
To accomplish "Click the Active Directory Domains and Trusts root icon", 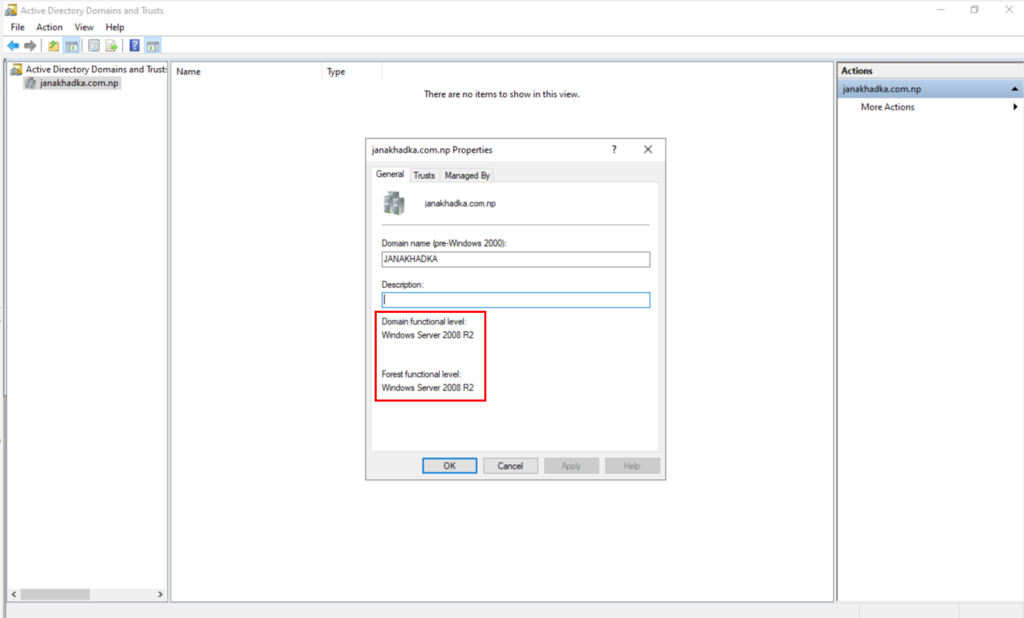I will click(x=16, y=69).
